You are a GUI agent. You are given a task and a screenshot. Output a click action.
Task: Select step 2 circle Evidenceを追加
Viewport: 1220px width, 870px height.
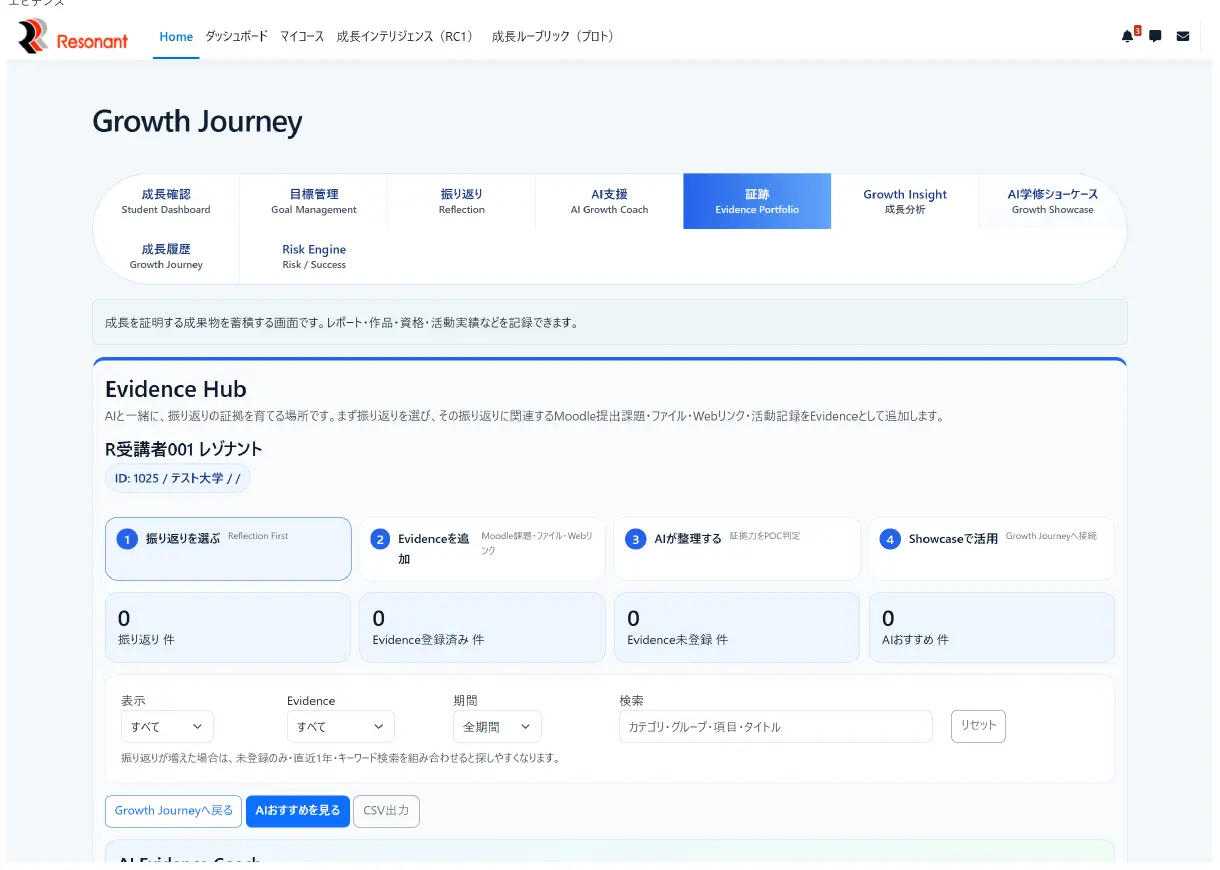380,539
